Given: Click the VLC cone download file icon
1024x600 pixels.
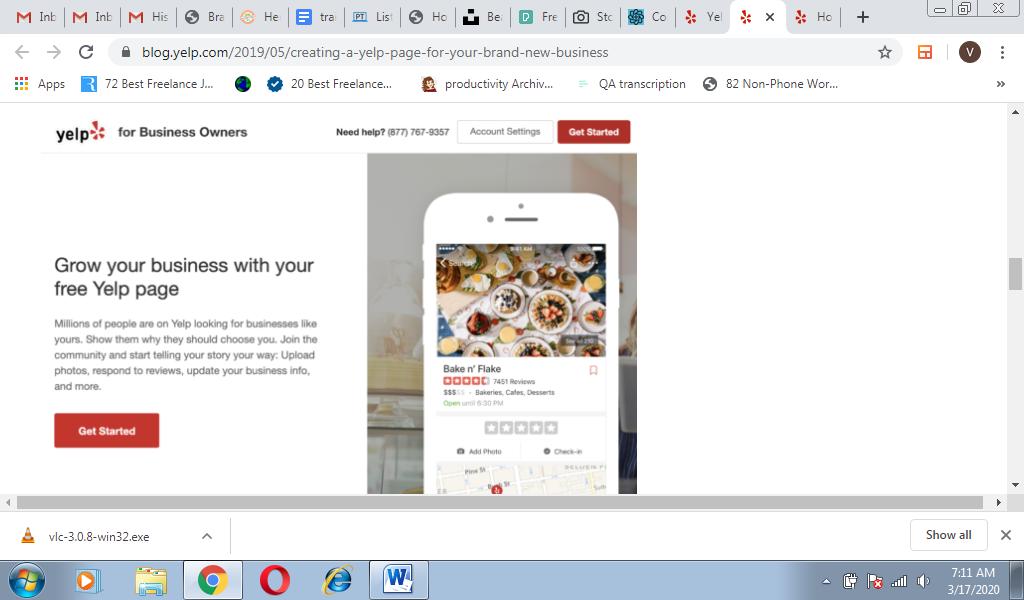Looking at the screenshot, I should (28, 536).
